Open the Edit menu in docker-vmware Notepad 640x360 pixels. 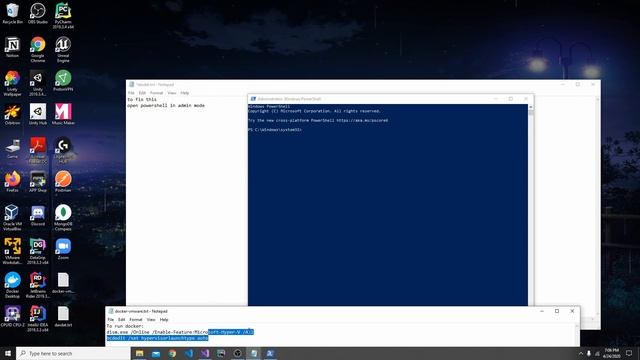122,320
